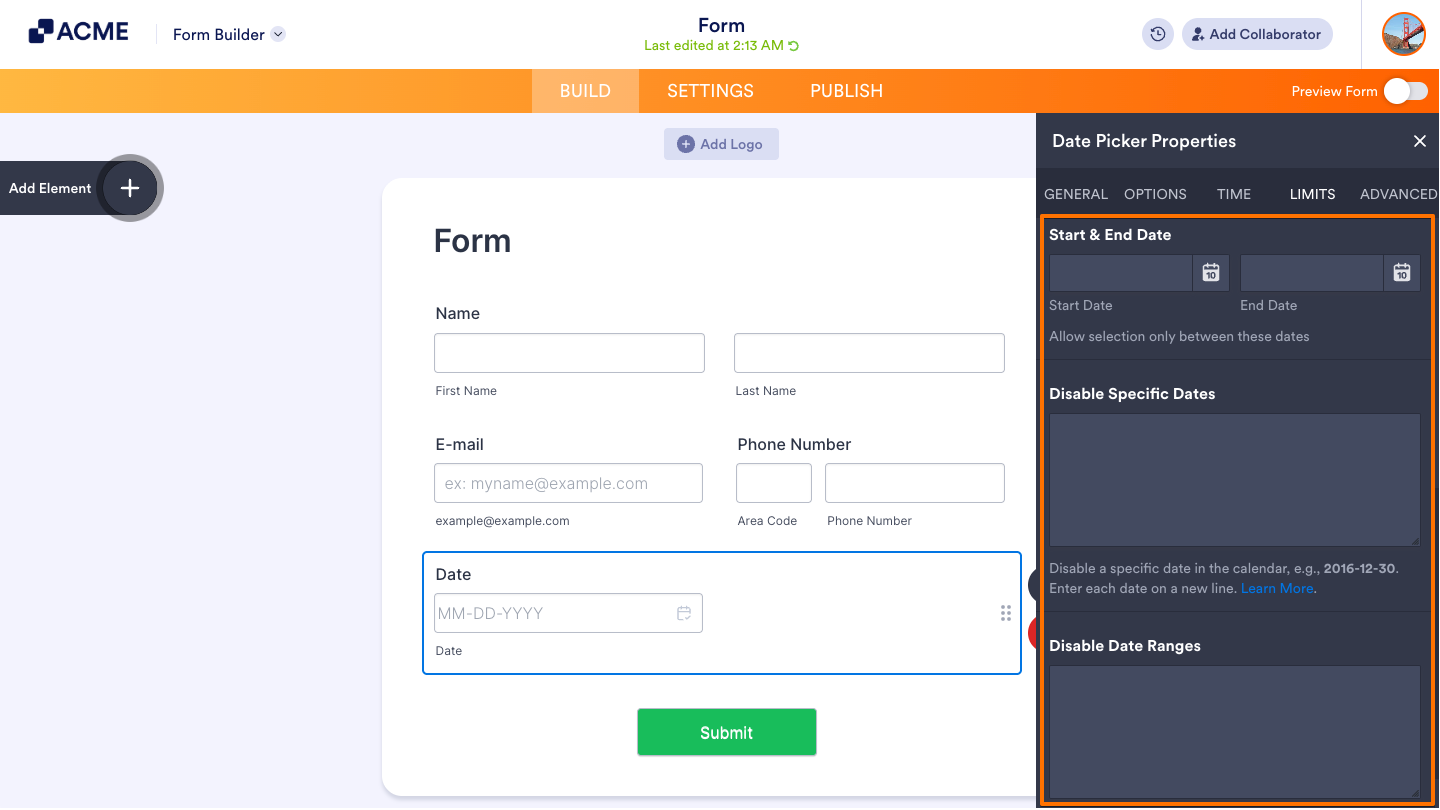Image resolution: width=1440 pixels, height=810 pixels.
Task: Close the Date Picker Properties panel
Action: [1420, 141]
